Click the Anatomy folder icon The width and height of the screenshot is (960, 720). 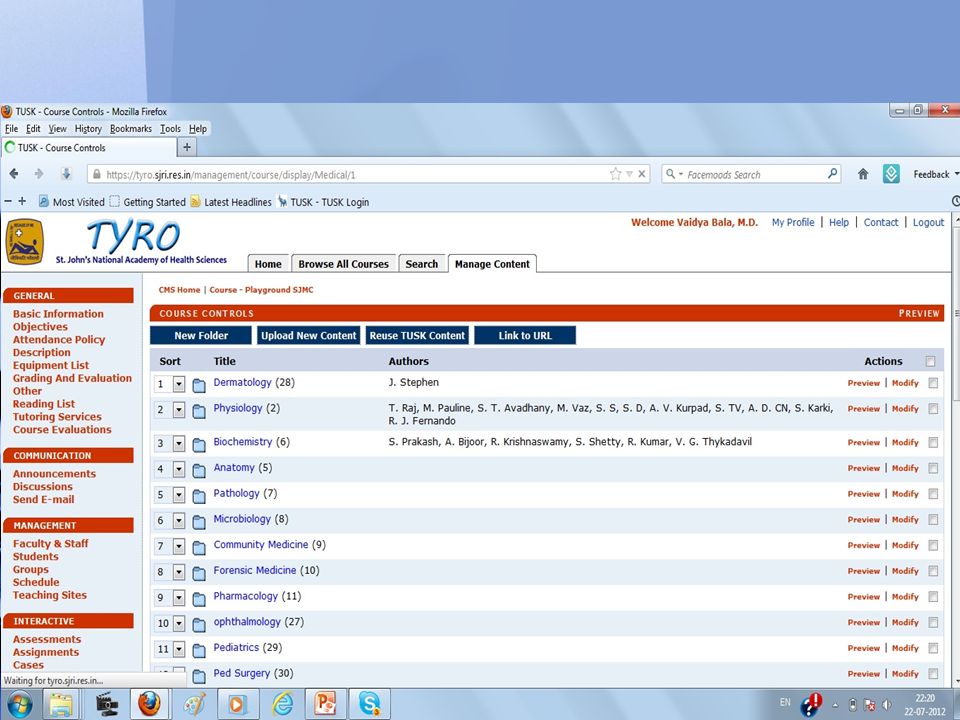(199, 471)
